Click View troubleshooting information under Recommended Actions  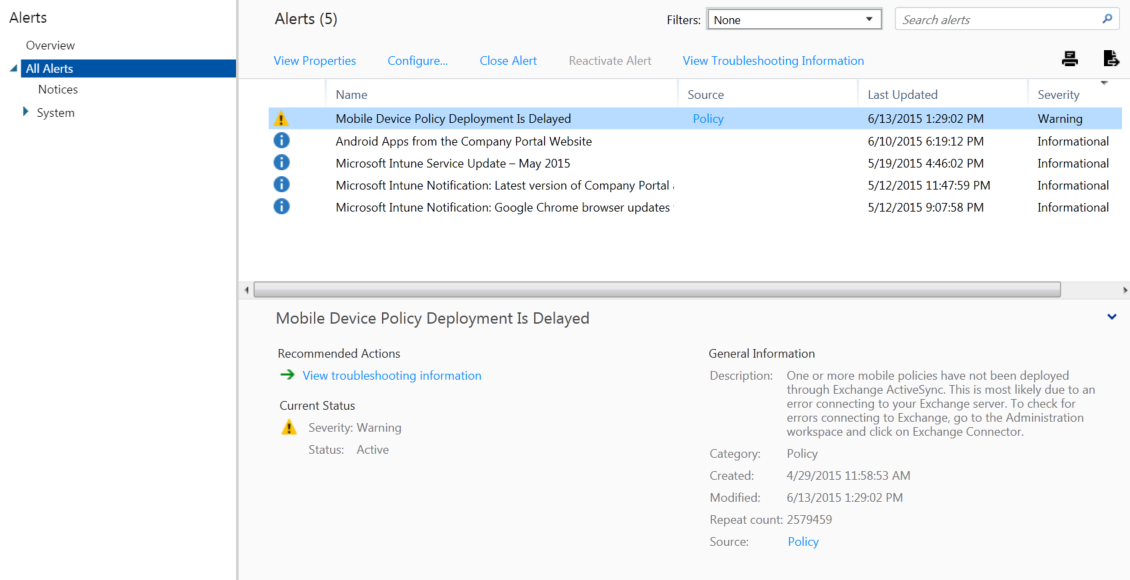[391, 375]
